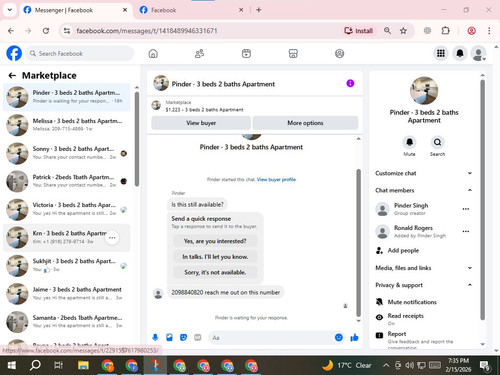500x375 pixels.
Task: Open a new browser tab
Action: 259,10
